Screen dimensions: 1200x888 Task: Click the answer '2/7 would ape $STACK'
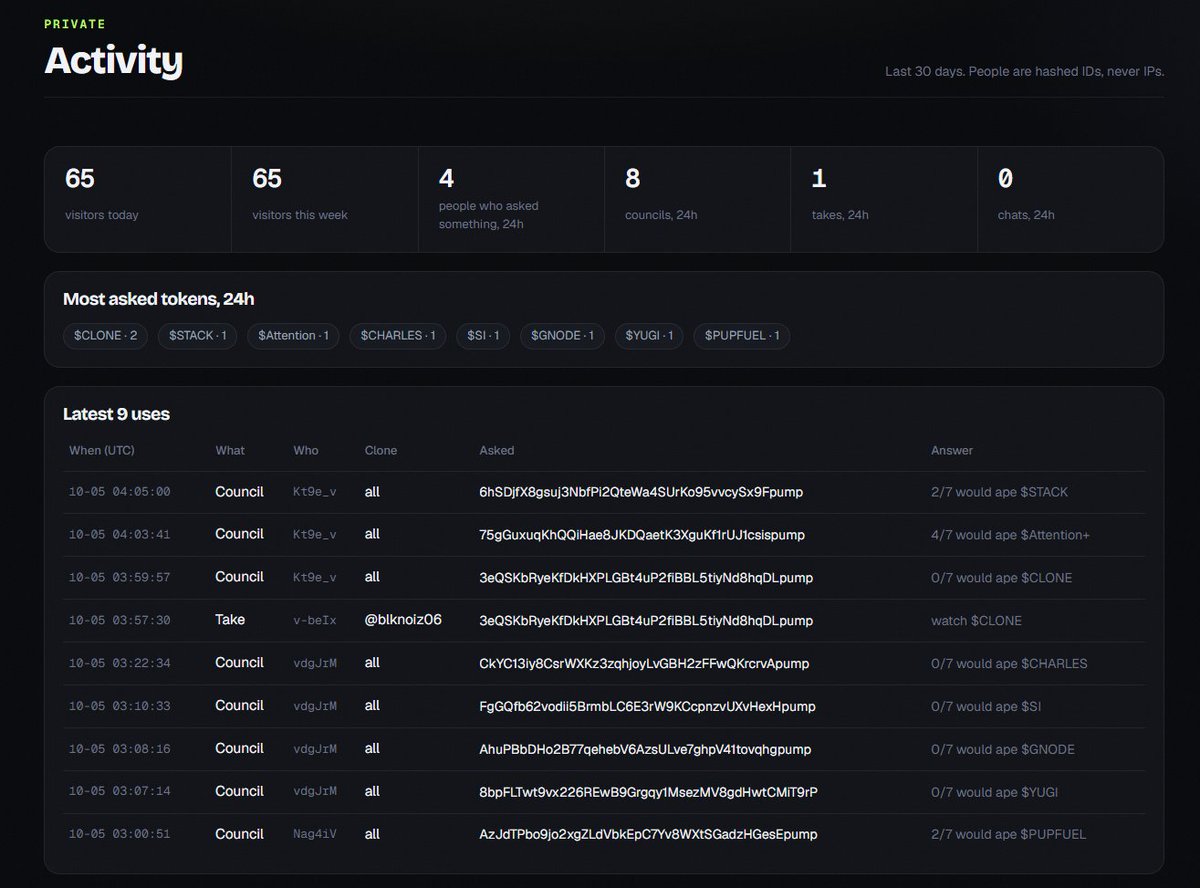(1000, 492)
